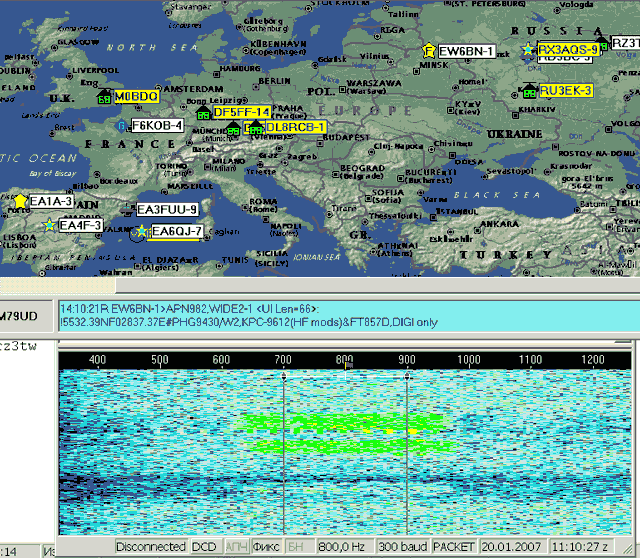Click the M0BDO station house icon
Screen dimensions: 640x558
(104, 97)
